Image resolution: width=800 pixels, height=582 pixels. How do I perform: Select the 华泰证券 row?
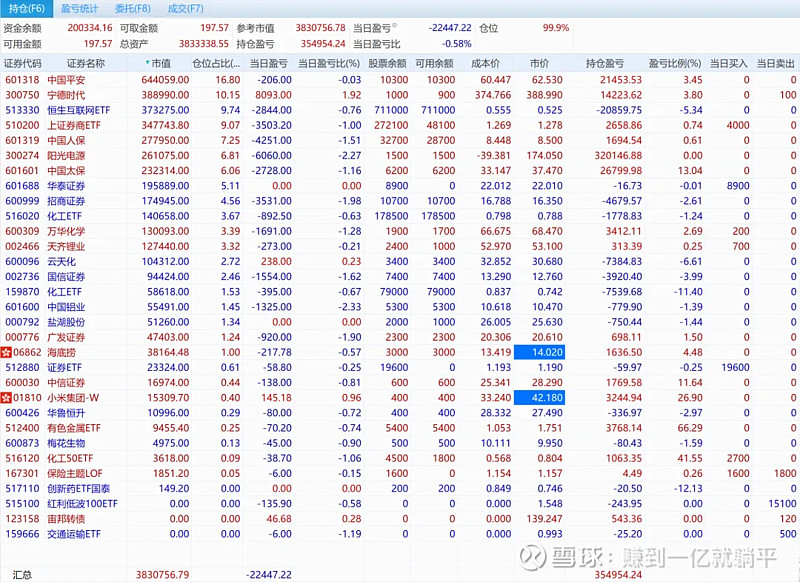[x=400, y=186]
